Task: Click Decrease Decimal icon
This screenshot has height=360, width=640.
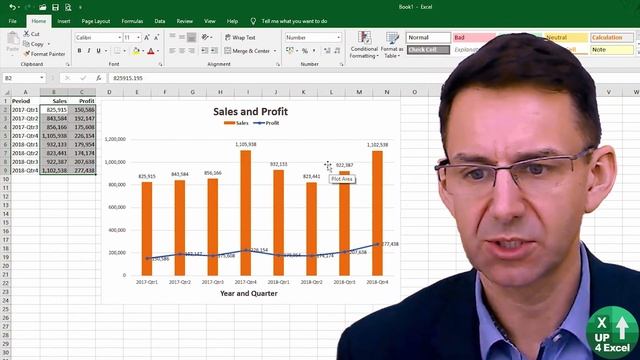Action: coord(337,51)
